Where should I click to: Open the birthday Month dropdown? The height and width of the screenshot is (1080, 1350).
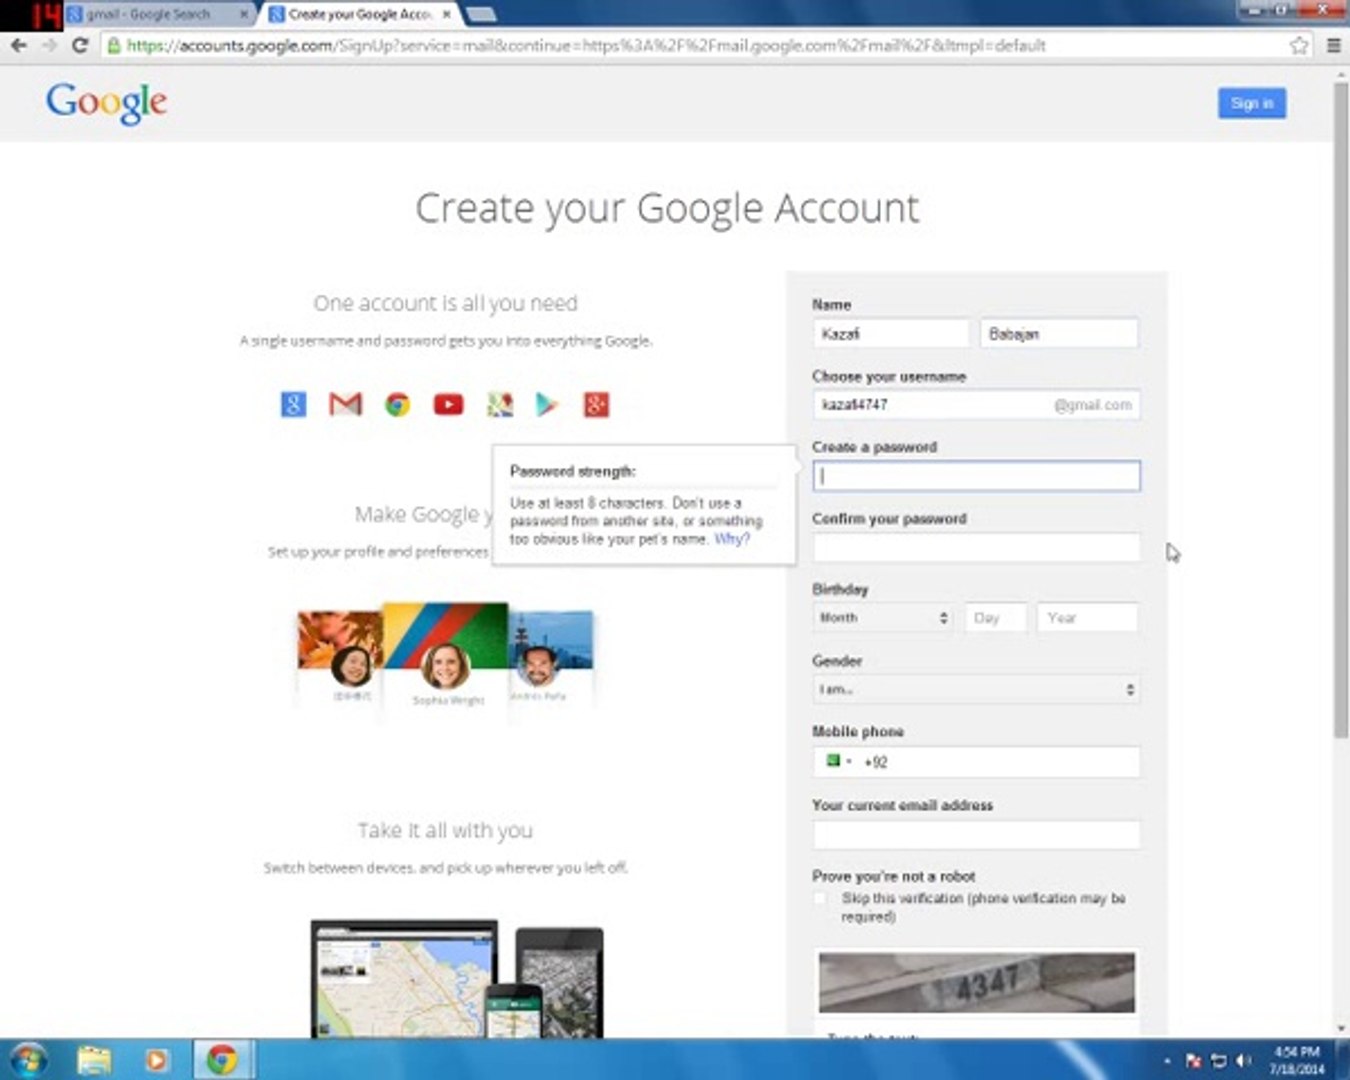point(883,618)
